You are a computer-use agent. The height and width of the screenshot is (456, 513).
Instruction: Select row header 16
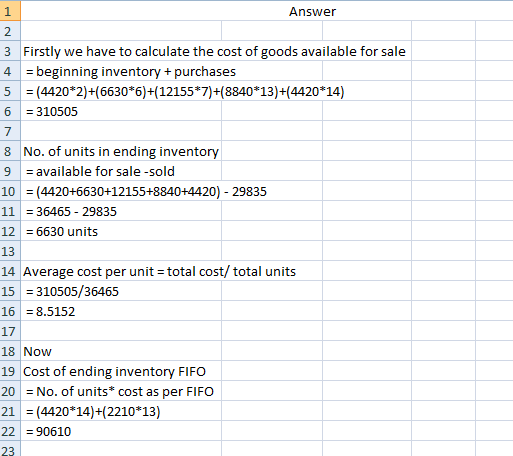pos(10,311)
